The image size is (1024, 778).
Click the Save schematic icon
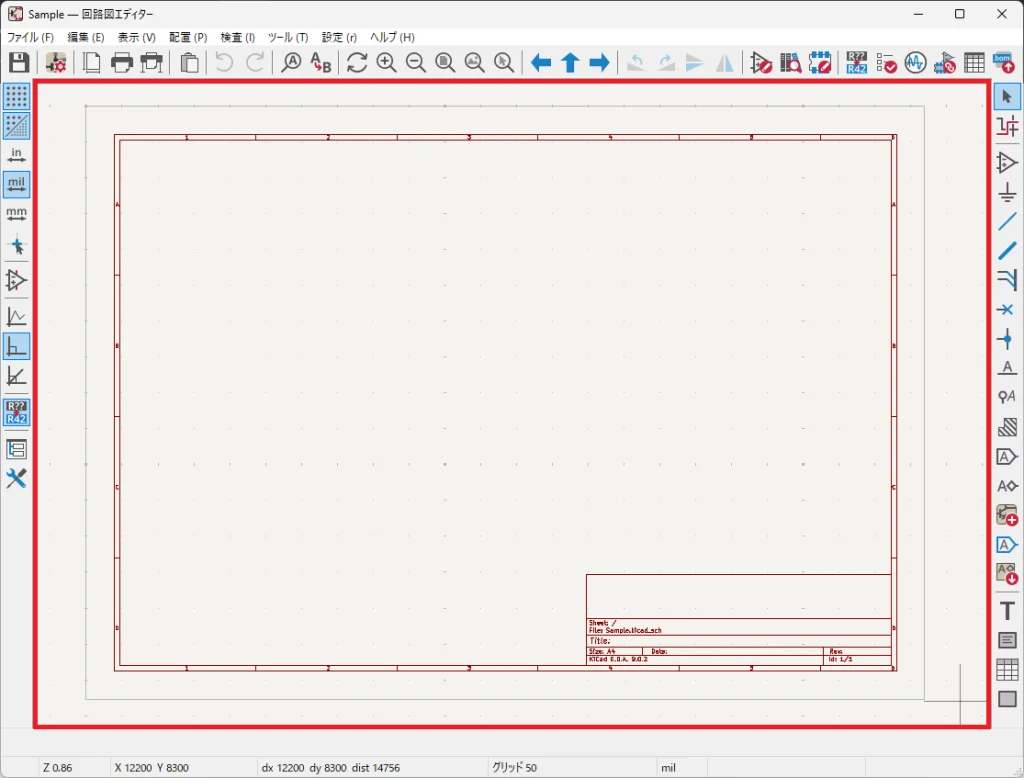click(18, 63)
